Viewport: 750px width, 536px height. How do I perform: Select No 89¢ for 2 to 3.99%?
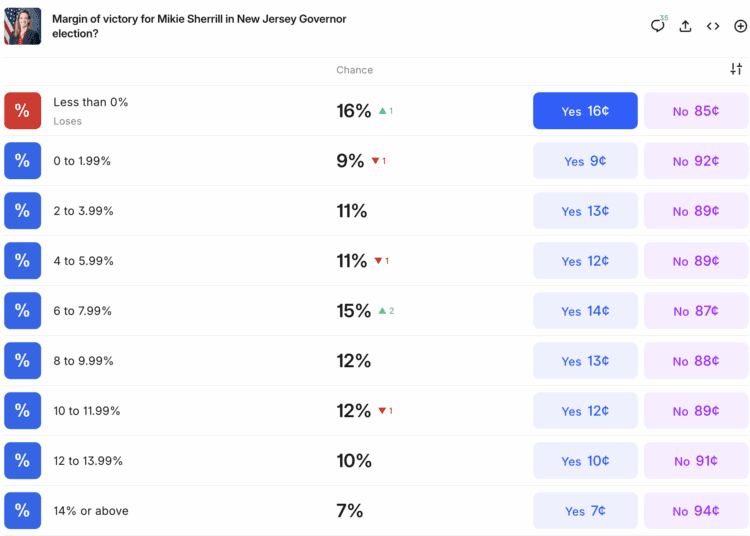695,211
